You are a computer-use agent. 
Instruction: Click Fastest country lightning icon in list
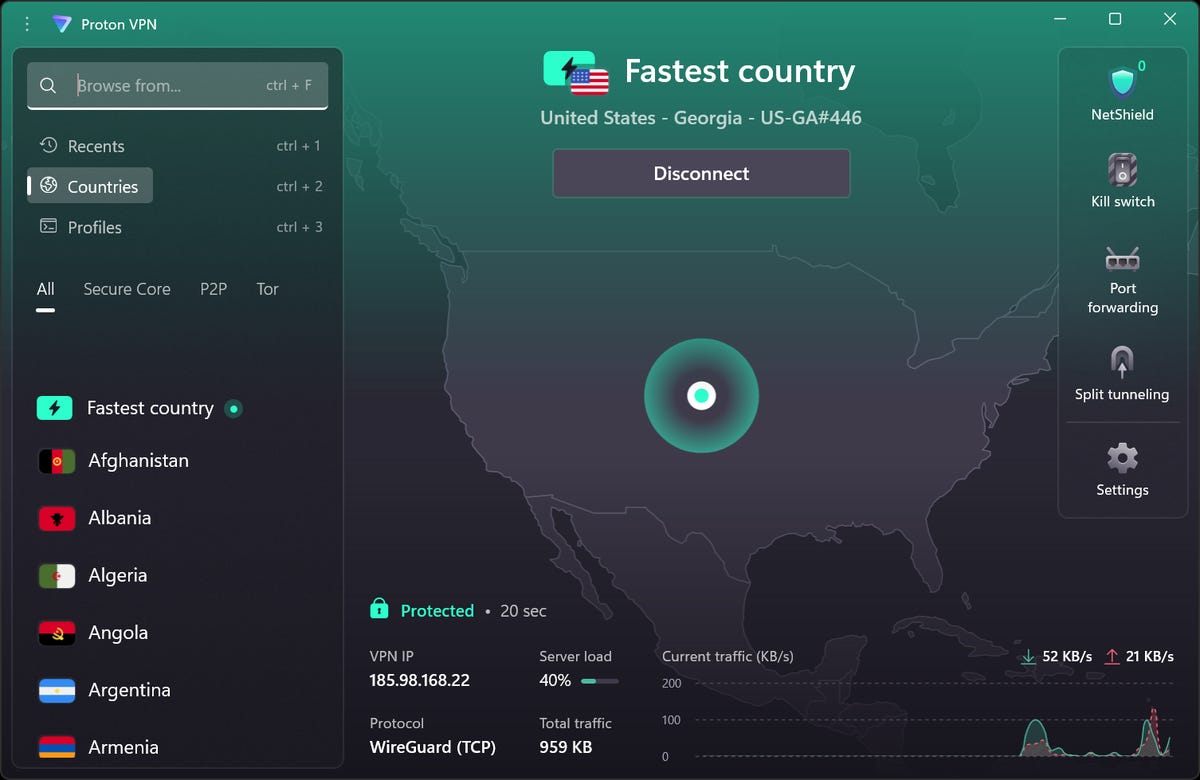coord(55,408)
